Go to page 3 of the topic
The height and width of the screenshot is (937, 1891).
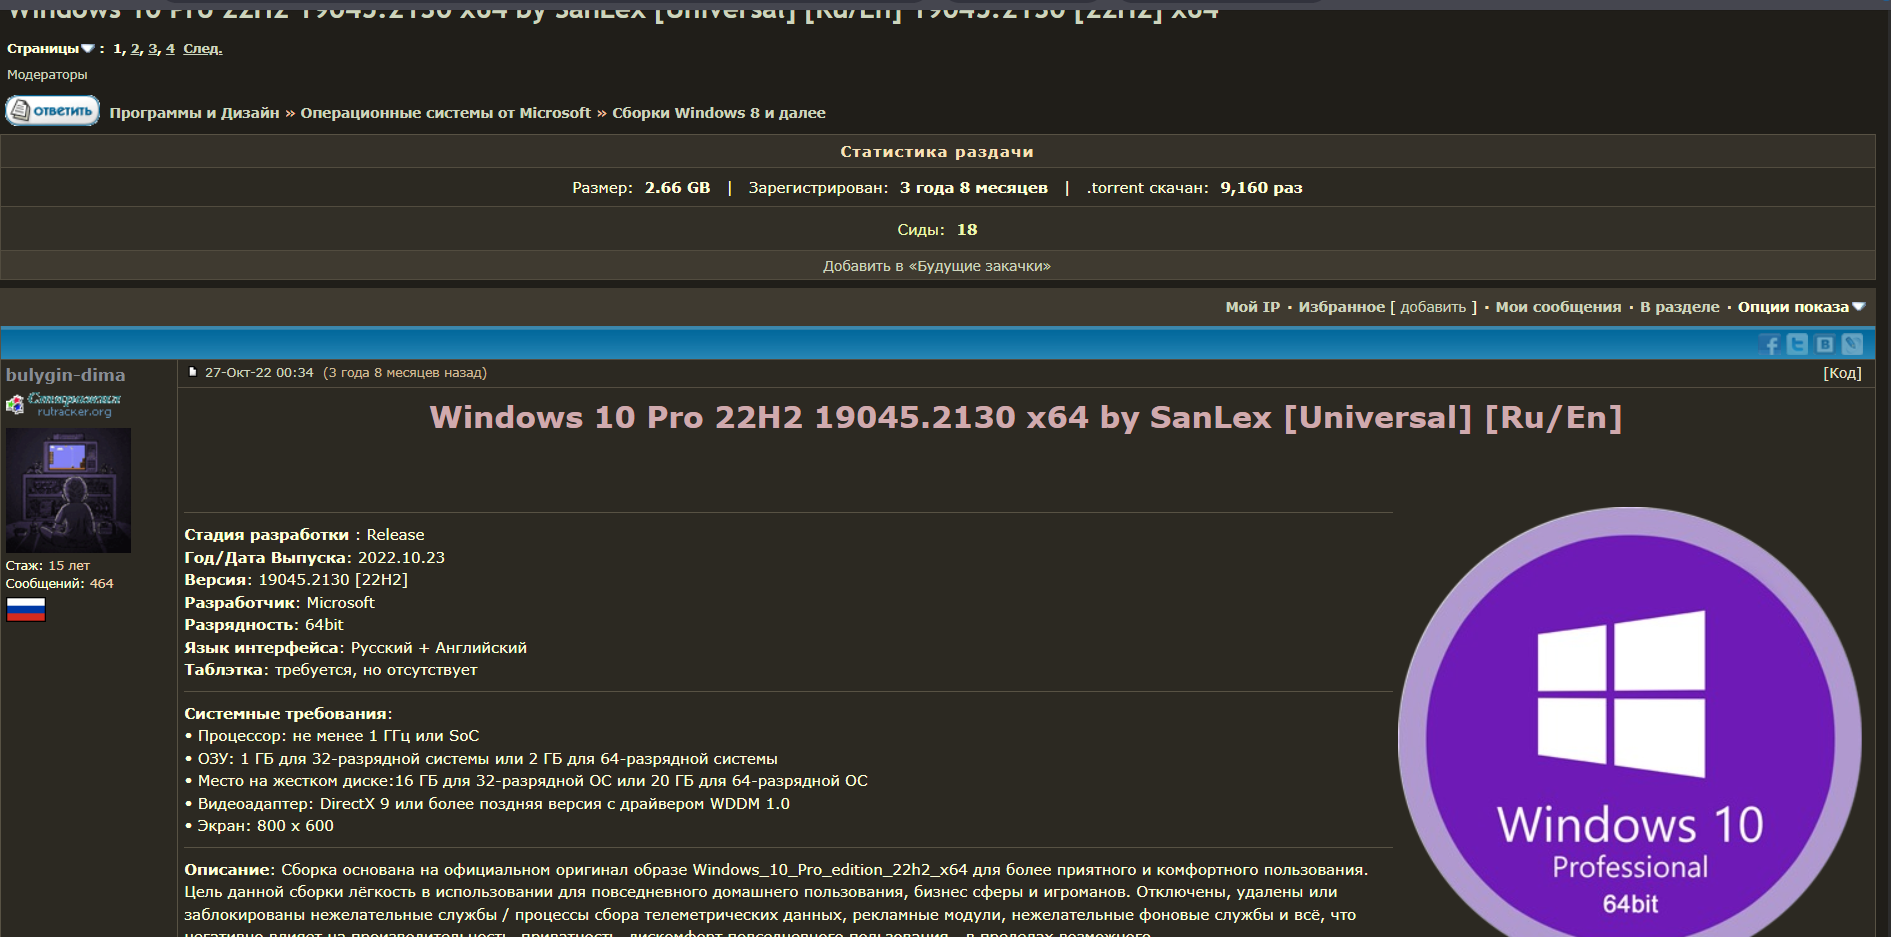[153, 48]
